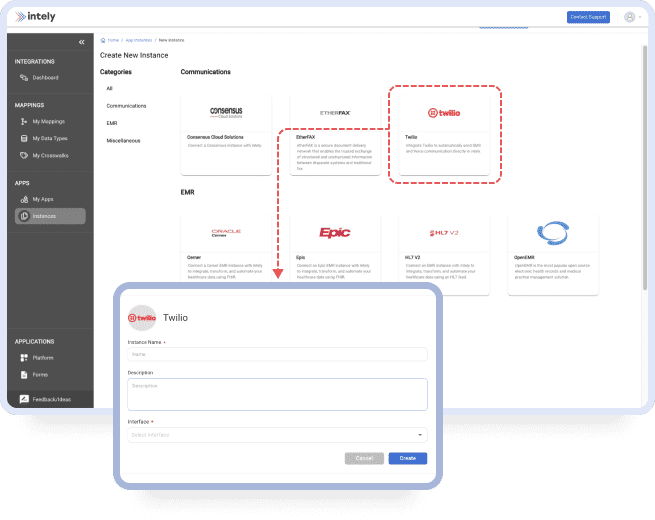Open the Dashboard icon in sidebar
The image size is (655, 520).
point(24,78)
